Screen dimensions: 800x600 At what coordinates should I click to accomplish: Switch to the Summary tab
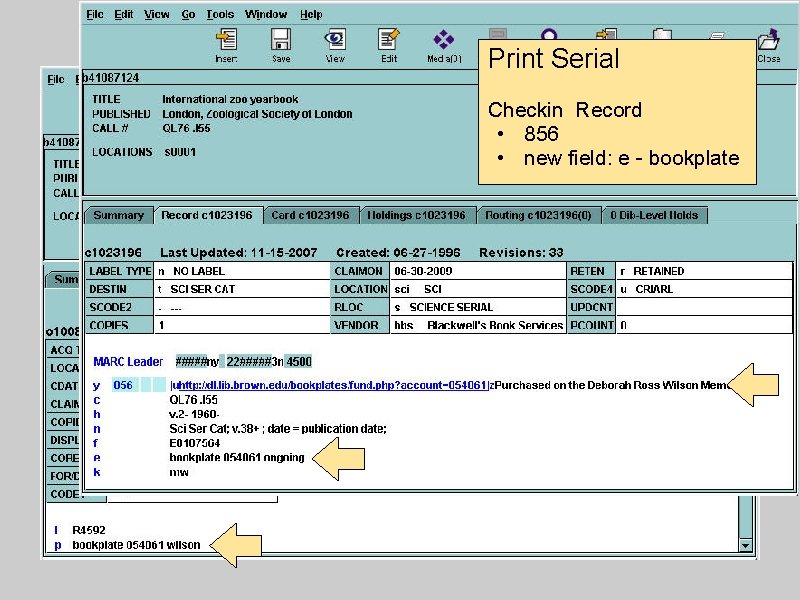[118, 215]
